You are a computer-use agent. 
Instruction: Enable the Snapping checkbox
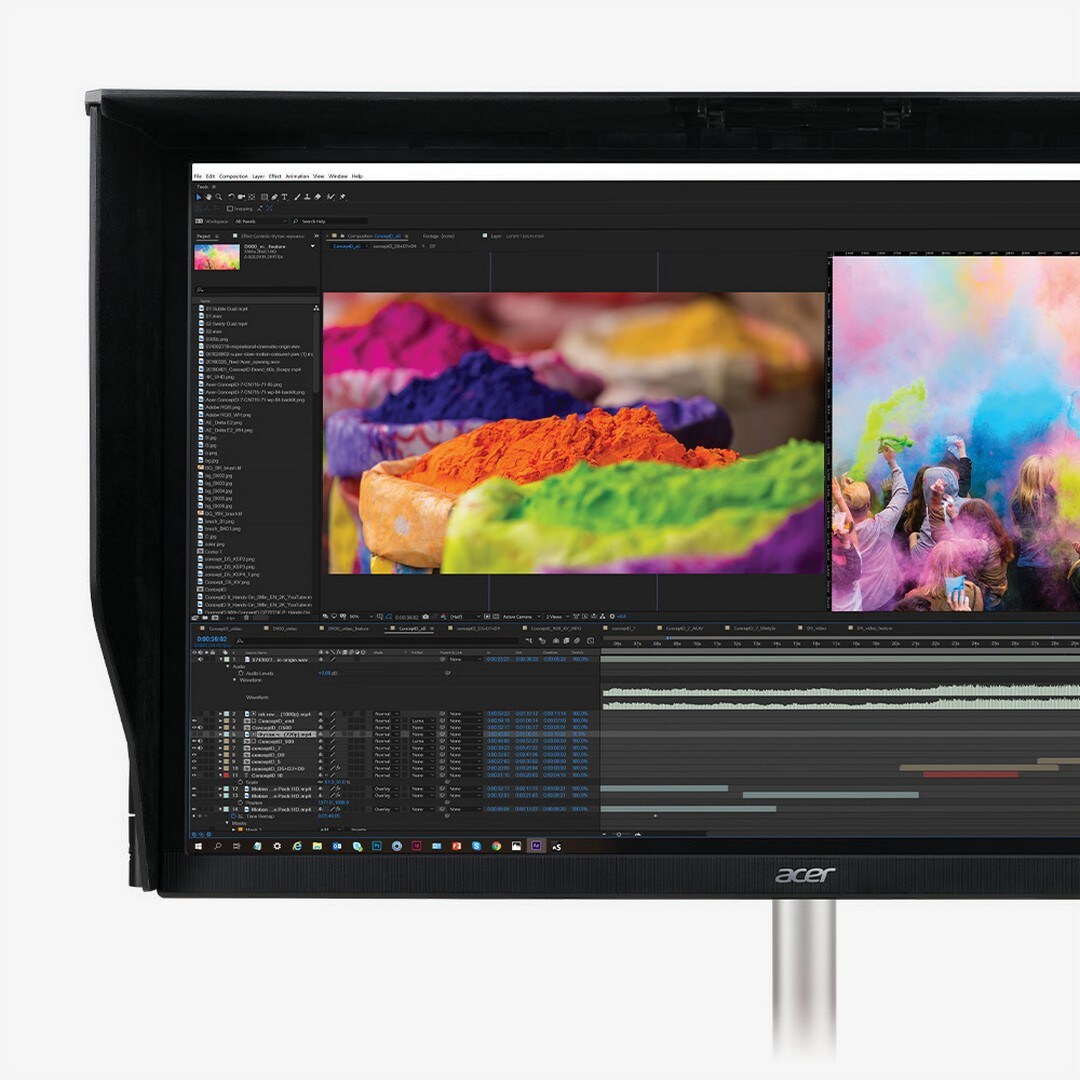pos(229,209)
